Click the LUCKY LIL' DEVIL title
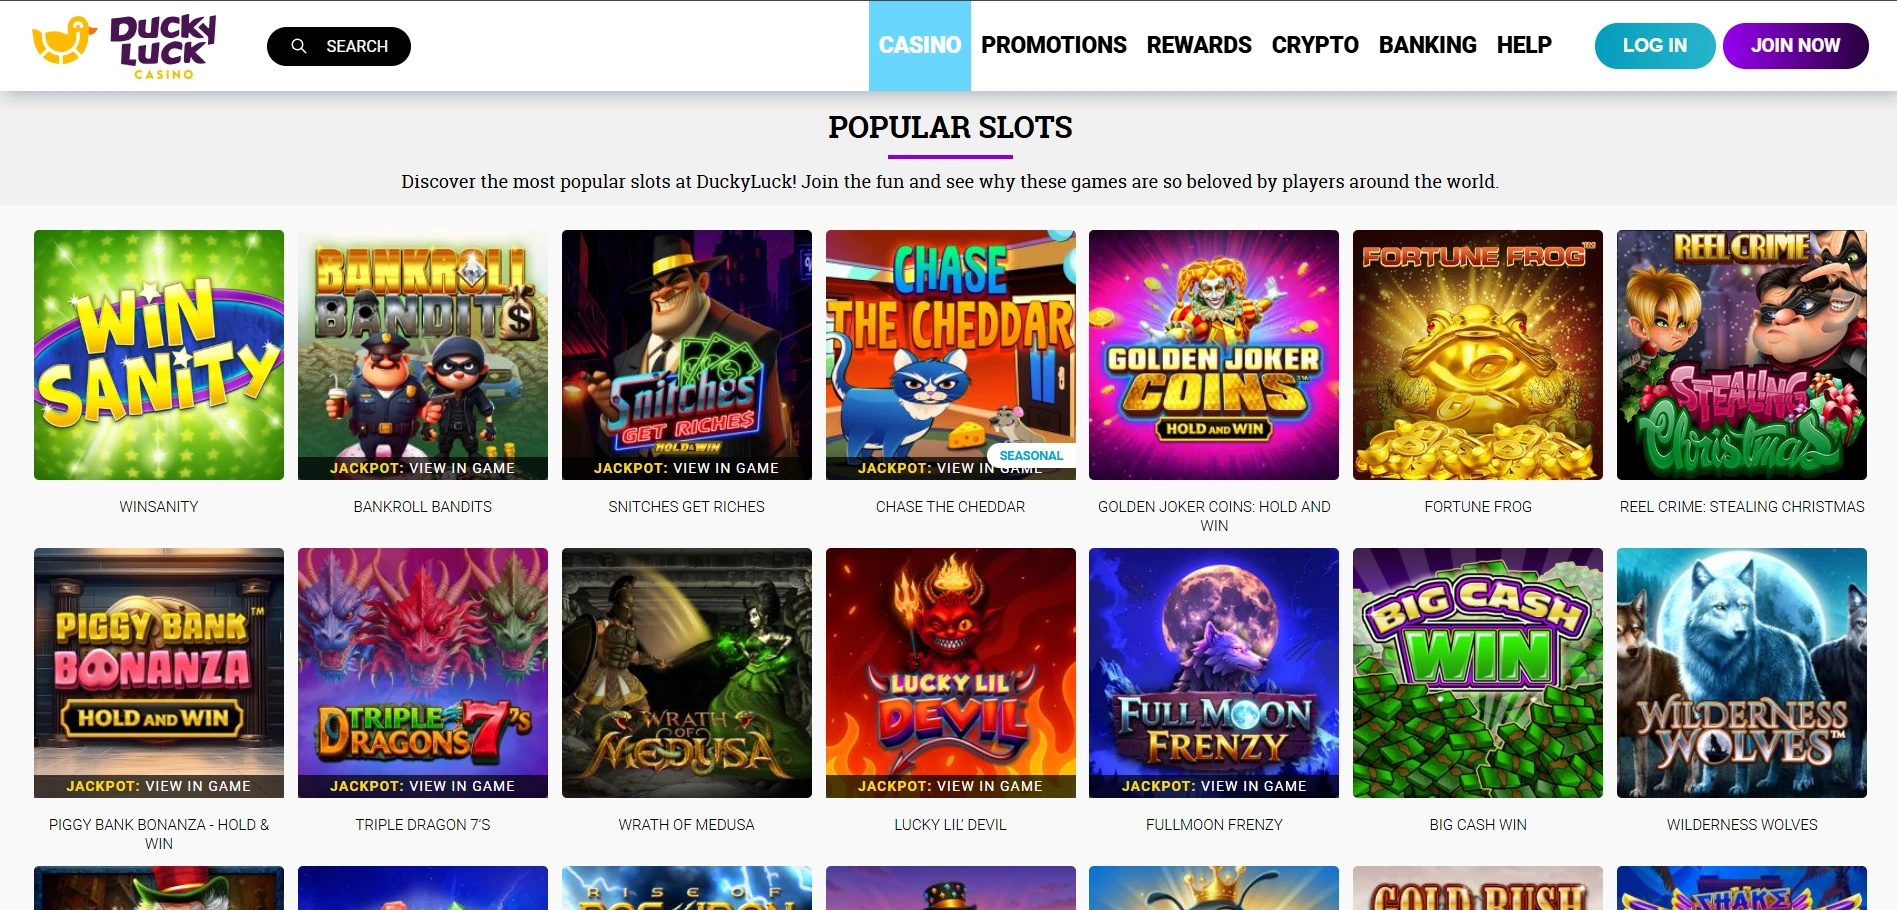1897x910 pixels. click(951, 825)
